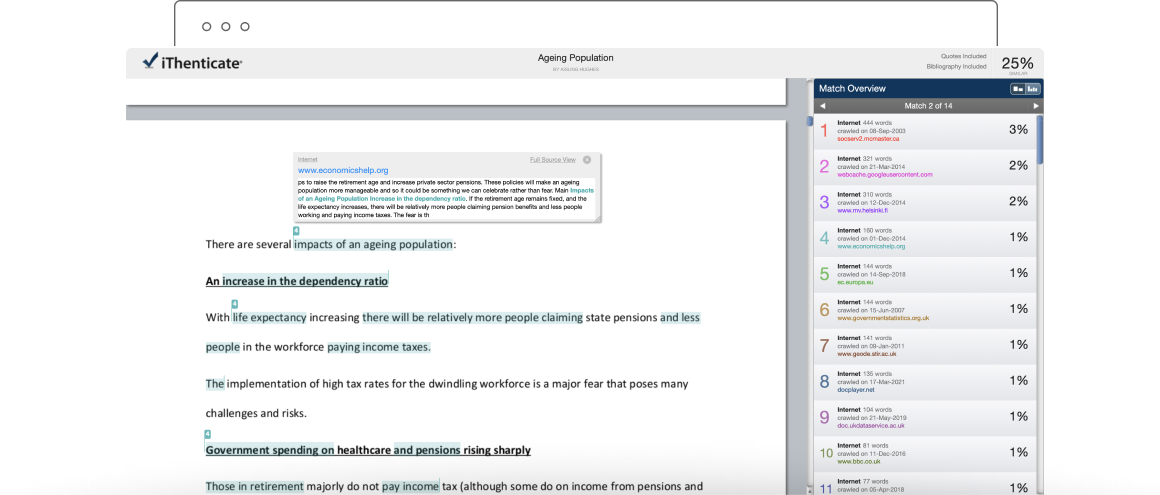Select match 1 socserv2.mcmaster.ca
The image size is (1160, 495).
click(x=925, y=132)
